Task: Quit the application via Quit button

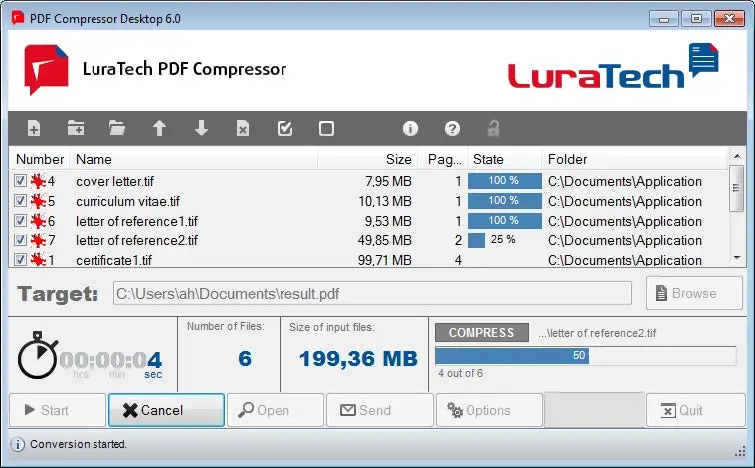Action: click(696, 410)
